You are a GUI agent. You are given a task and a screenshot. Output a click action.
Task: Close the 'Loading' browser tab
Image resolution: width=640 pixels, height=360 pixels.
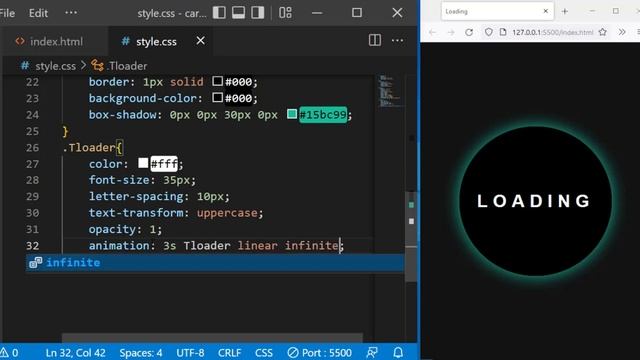pos(546,11)
